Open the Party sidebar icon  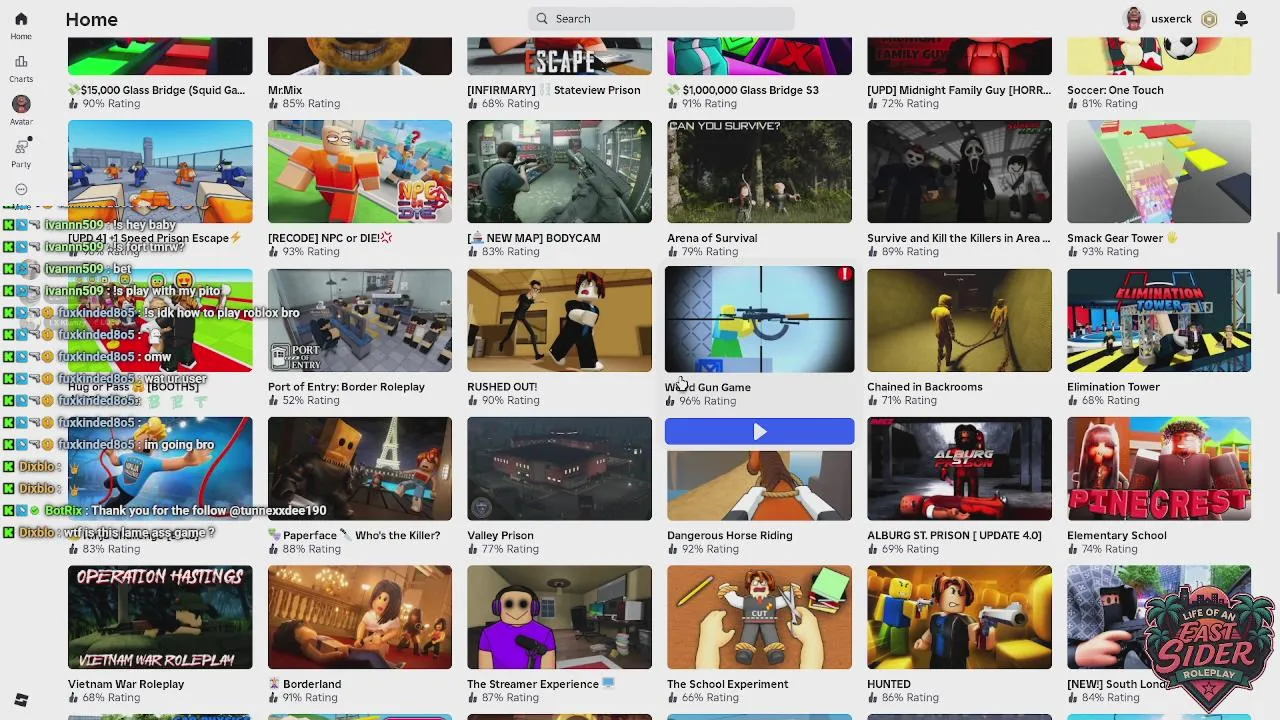pos(21,147)
